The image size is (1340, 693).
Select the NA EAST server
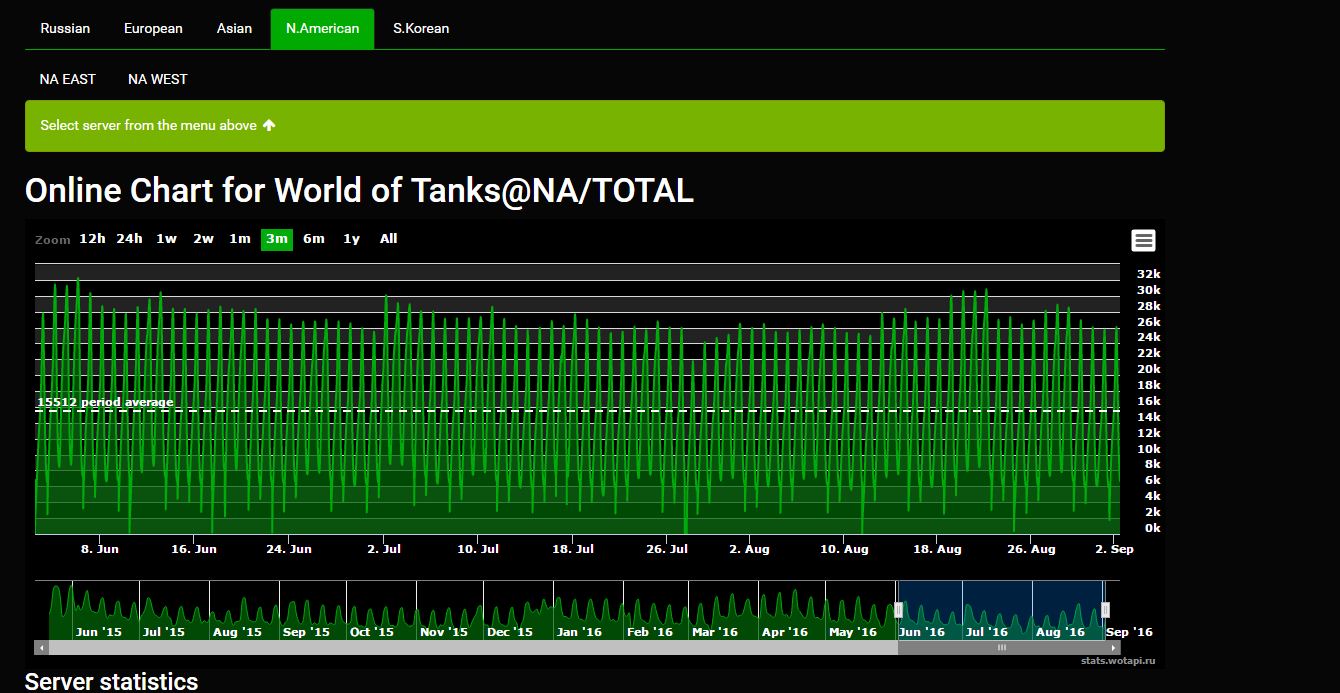pyautogui.click(x=68, y=79)
